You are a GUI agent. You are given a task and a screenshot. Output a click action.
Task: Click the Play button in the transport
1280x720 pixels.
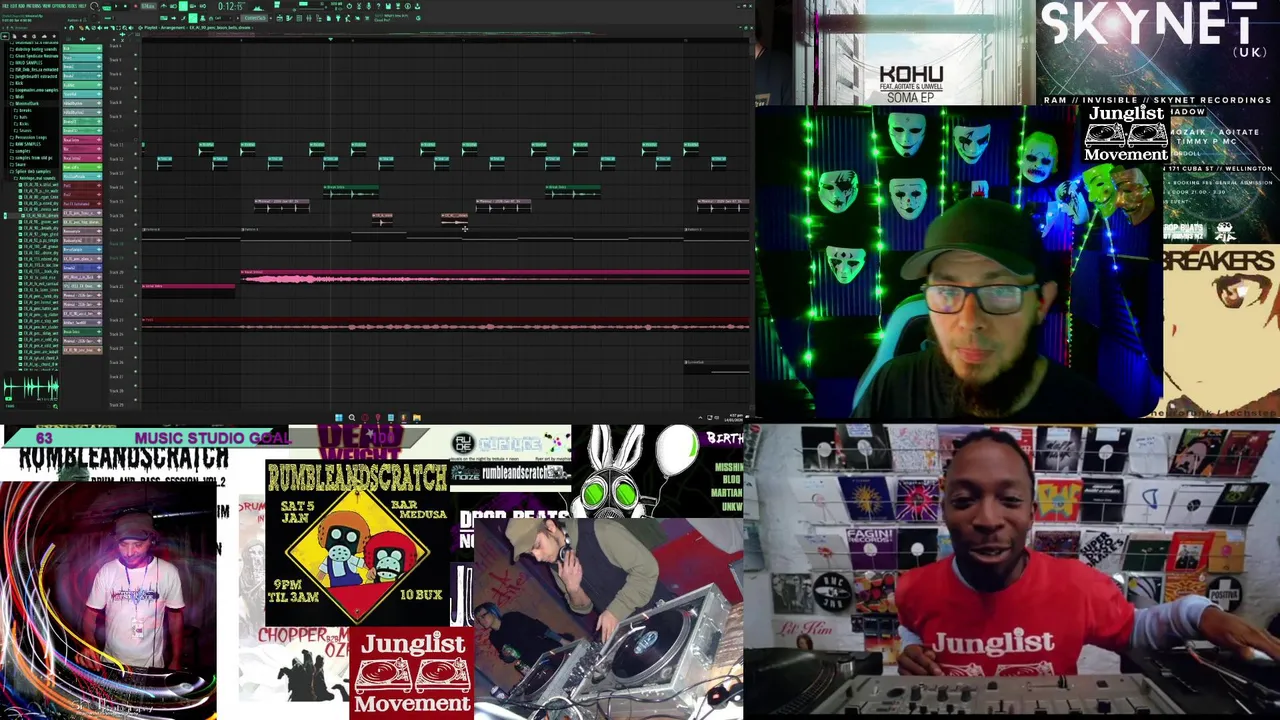116,6
